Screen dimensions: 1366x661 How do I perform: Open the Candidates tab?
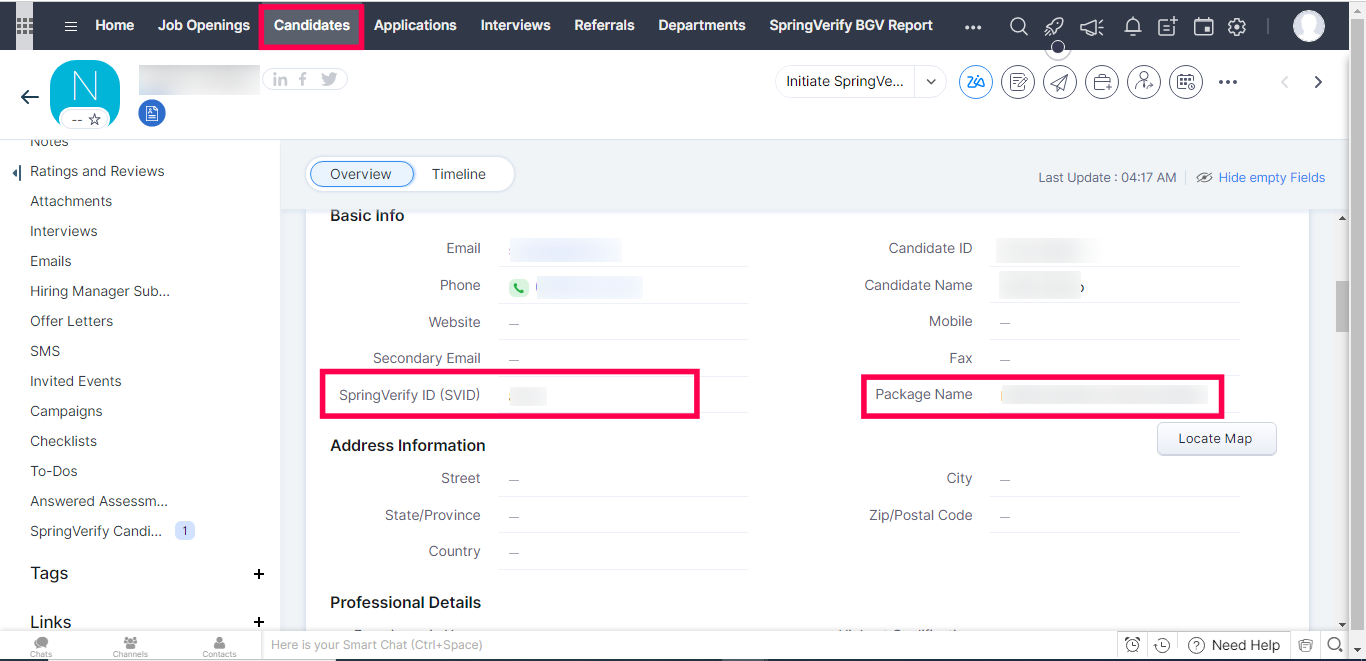(x=312, y=25)
